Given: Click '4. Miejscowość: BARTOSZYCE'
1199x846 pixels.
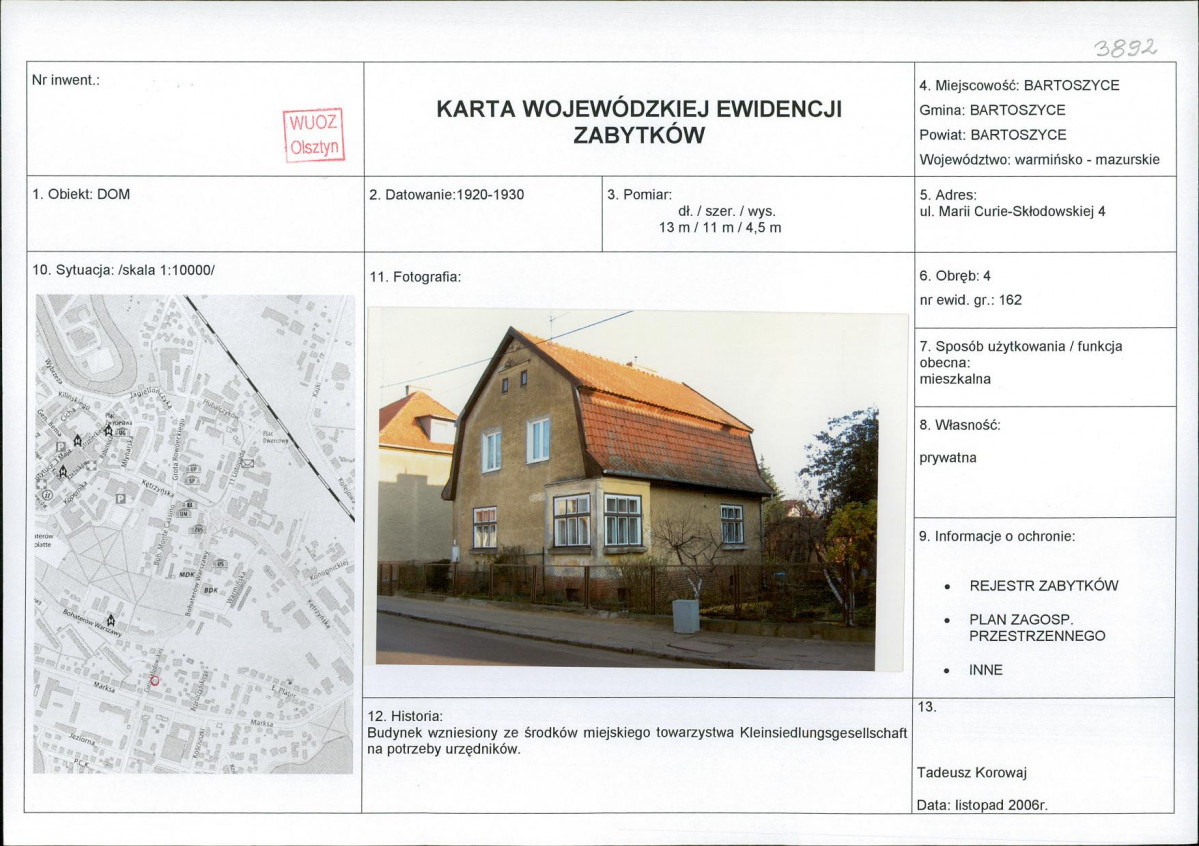Looking at the screenshot, I should [x=1019, y=85].
